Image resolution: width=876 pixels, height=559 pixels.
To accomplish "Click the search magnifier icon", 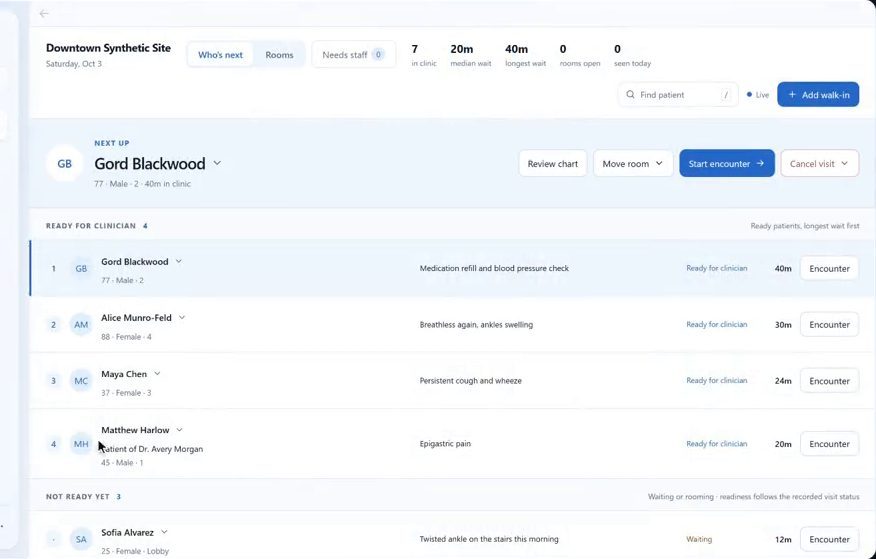I will pos(630,94).
